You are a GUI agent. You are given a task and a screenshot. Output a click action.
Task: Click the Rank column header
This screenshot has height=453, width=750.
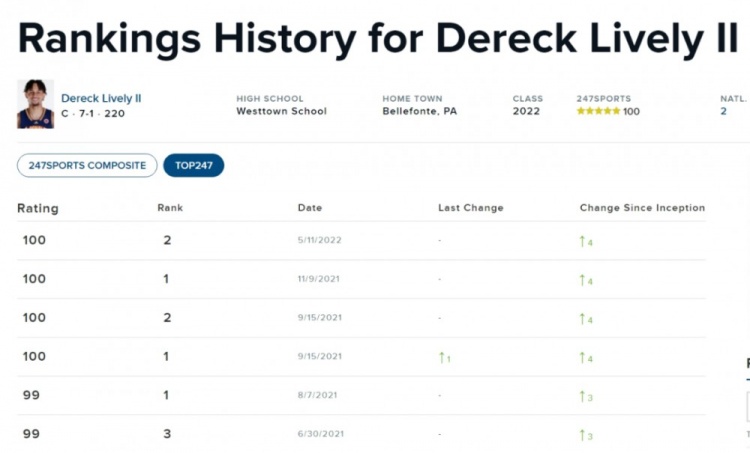(x=170, y=208)
